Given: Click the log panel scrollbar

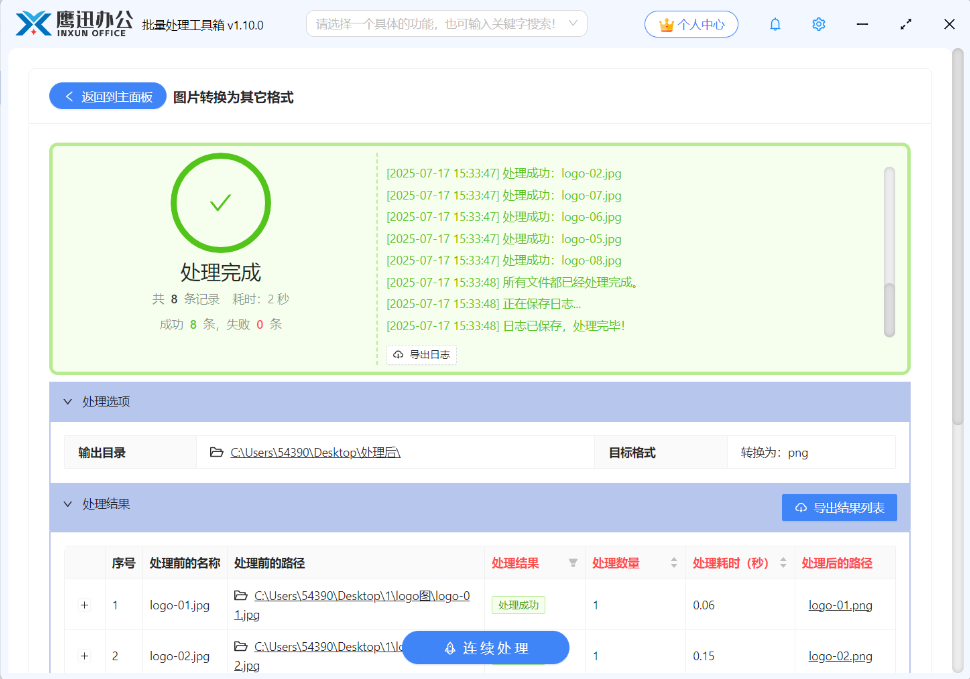Looking at the screenshot, I should click(889, 309).
